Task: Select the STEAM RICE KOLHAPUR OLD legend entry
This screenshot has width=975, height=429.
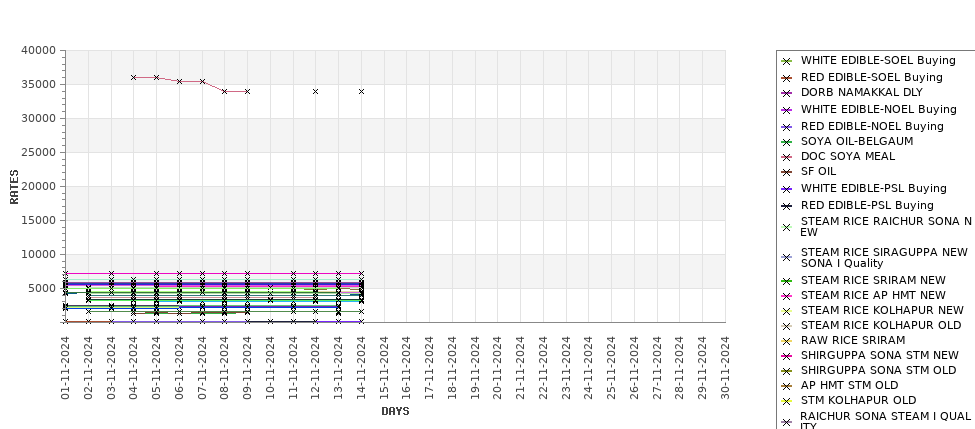Action: [880, 325]
